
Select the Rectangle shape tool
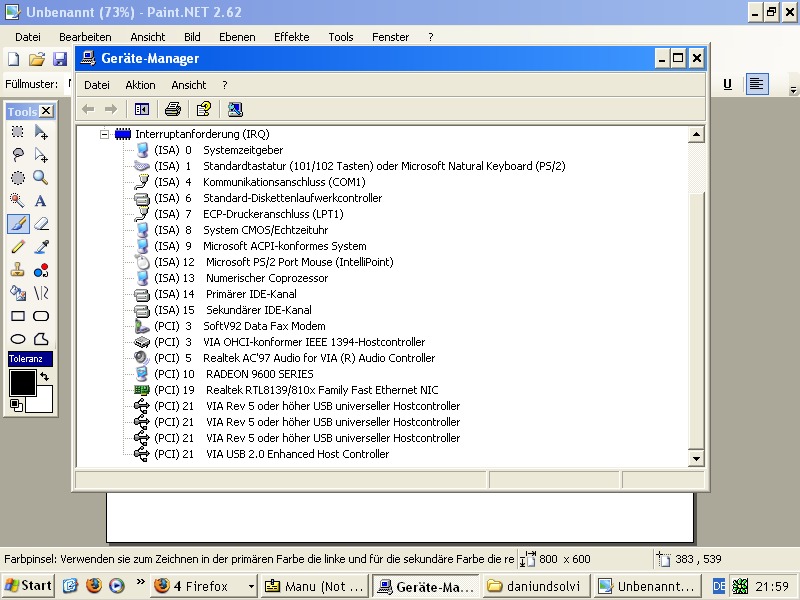click(18, 316)
